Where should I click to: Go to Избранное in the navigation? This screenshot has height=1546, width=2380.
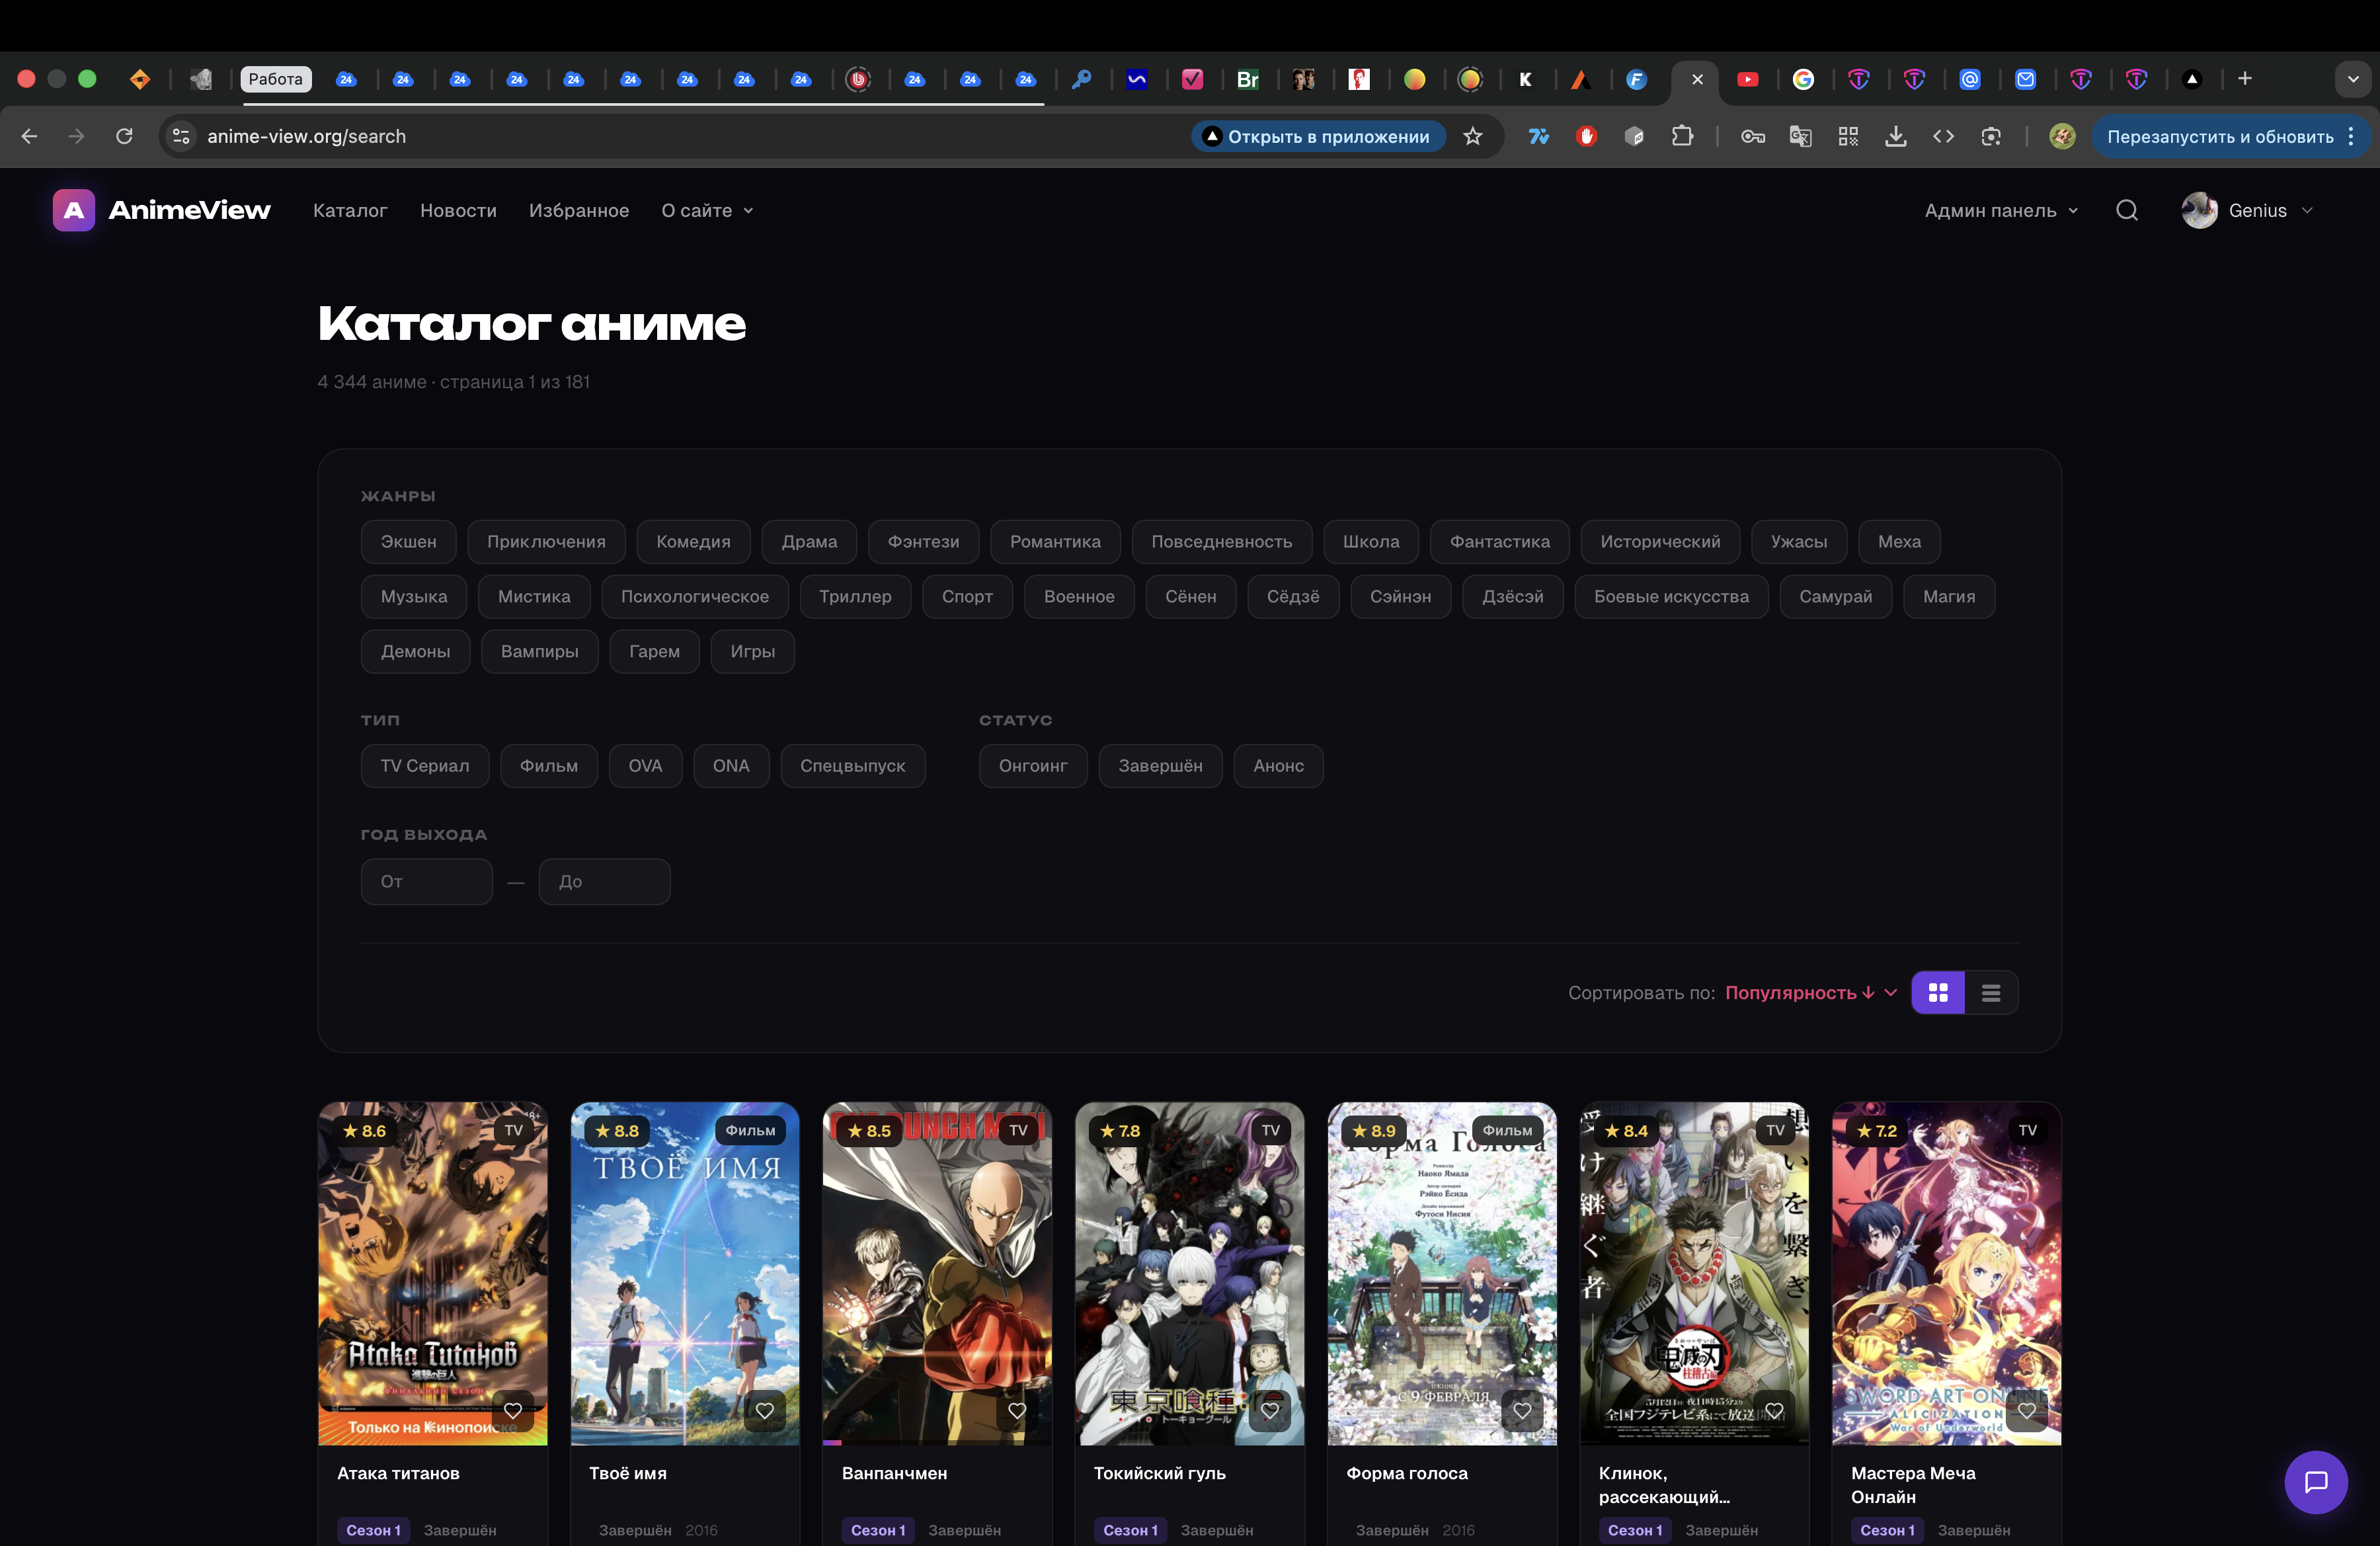coord(578,210)
